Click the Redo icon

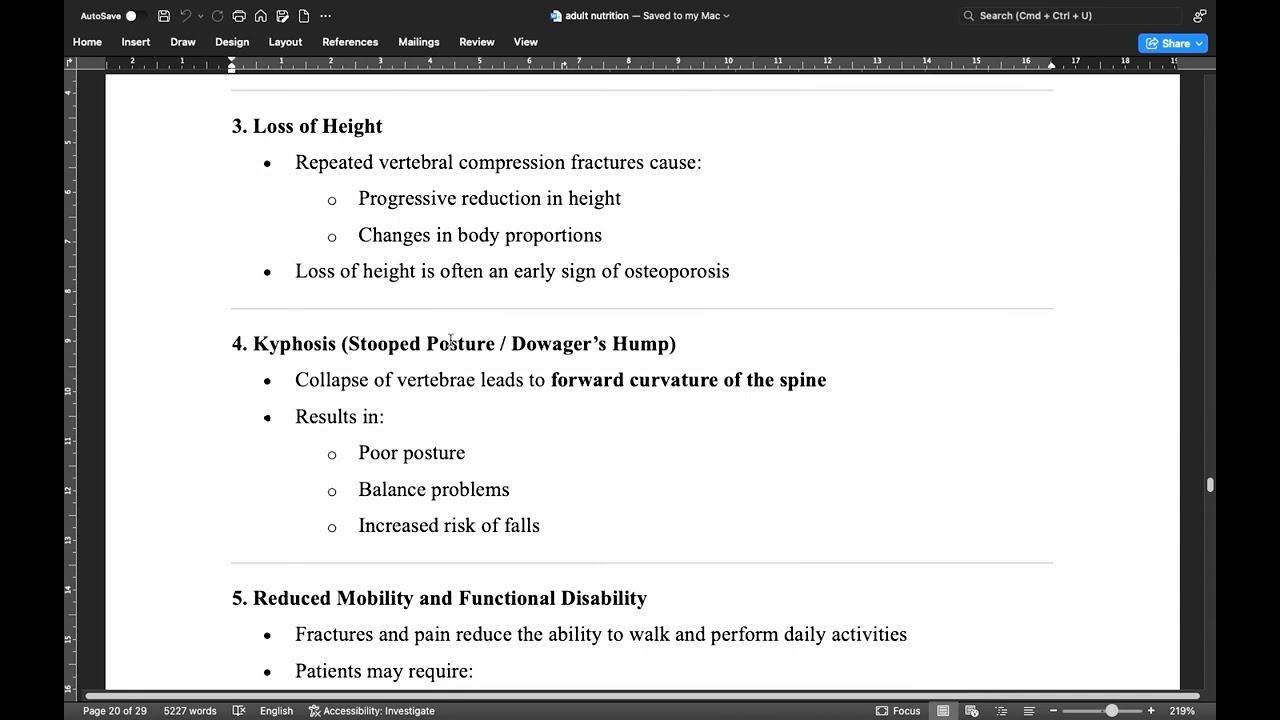[217, 16]
